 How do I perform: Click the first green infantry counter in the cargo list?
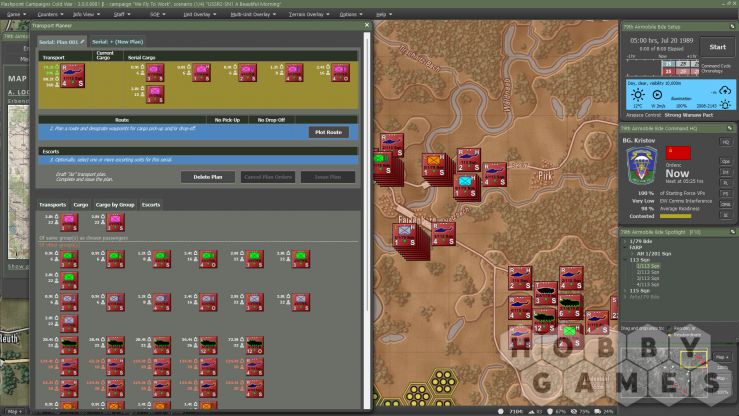pyautogui.click(x=69, y=259)
